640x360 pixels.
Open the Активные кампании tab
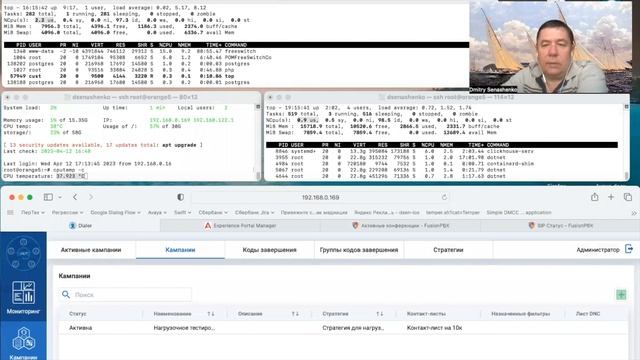(91, 250)
